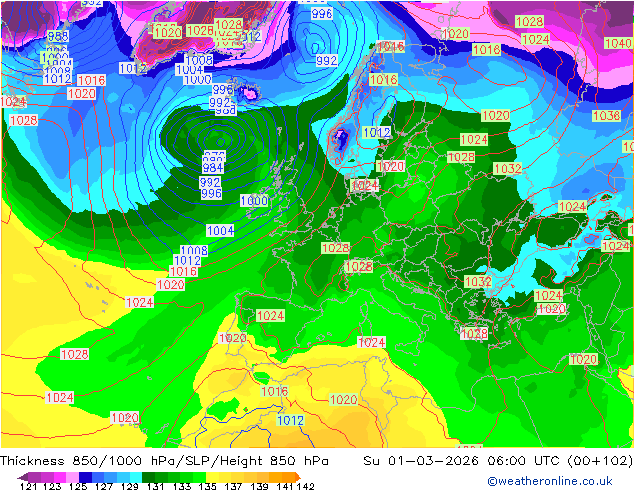634x490 pixels.
Task: Click the red 1024 label north of the Black Sea
Action: pos(572,207)
